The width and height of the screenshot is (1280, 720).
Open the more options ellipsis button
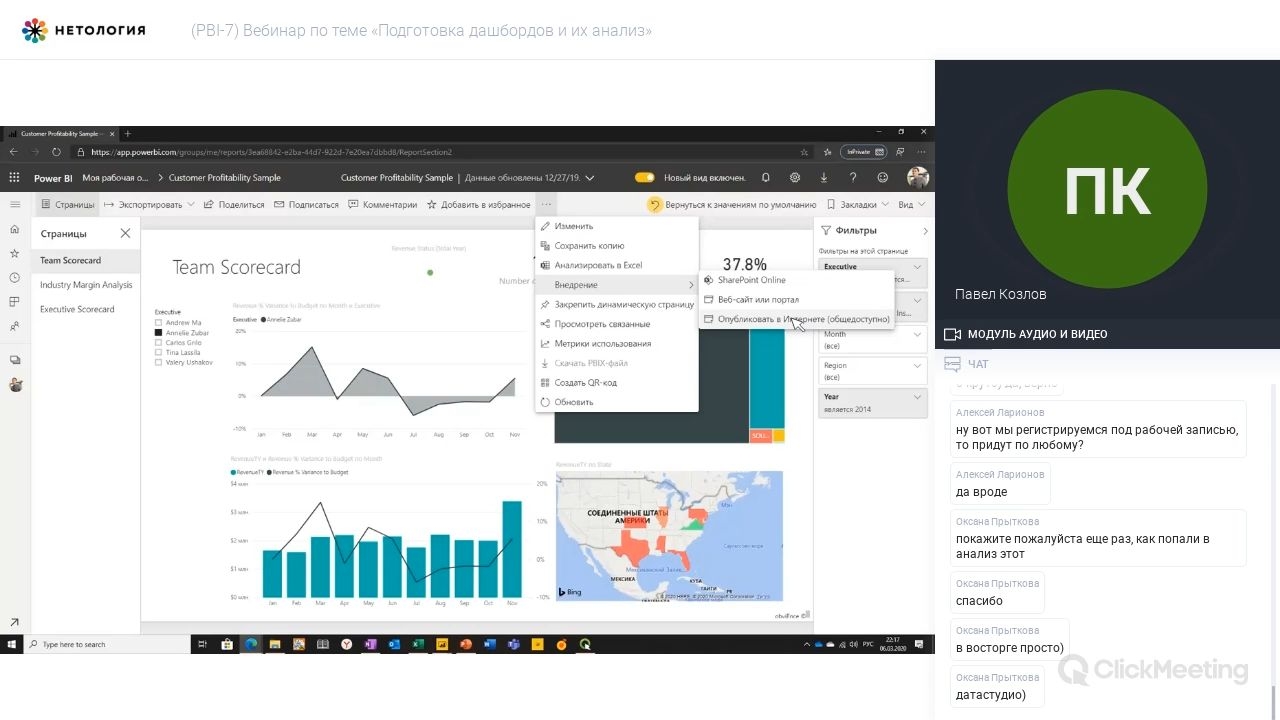click(546, 204)
